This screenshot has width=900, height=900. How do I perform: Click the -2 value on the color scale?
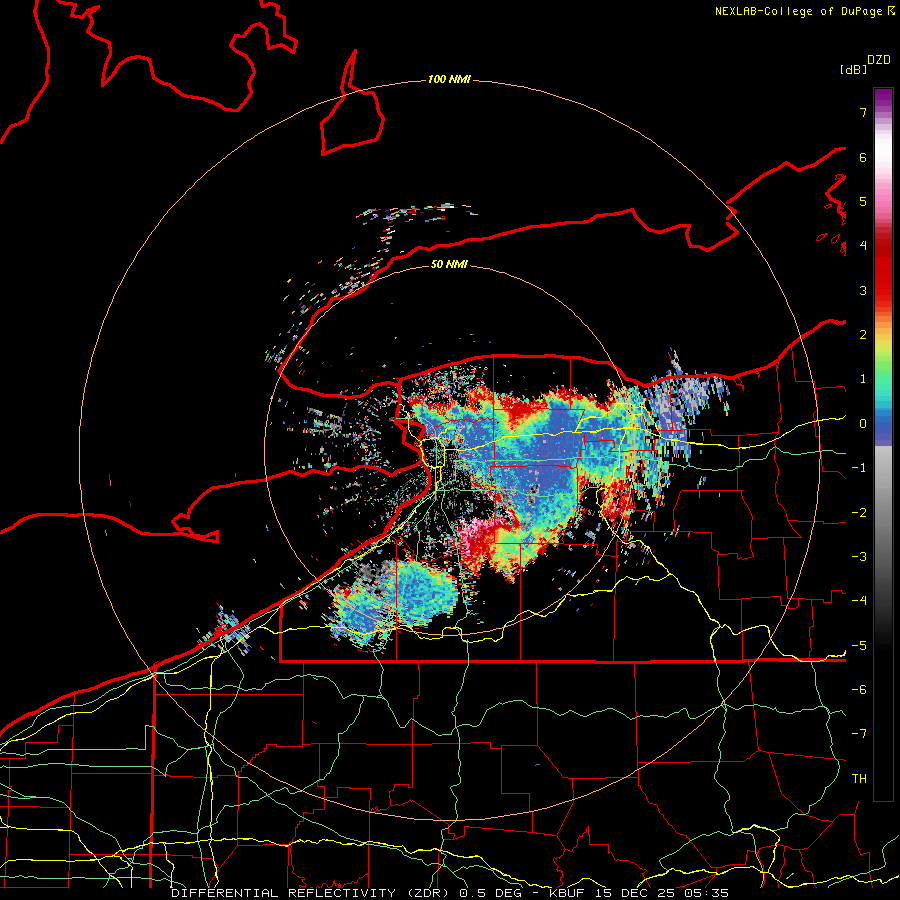click(859, 512)
